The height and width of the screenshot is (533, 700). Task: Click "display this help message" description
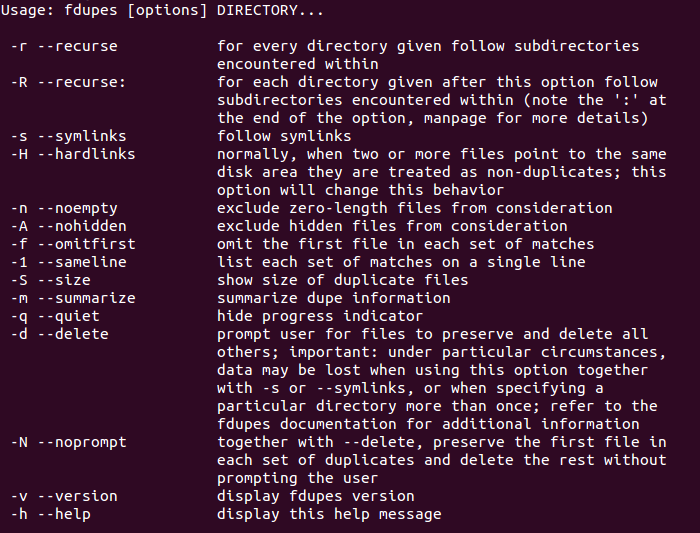click(x=329, y=514)
